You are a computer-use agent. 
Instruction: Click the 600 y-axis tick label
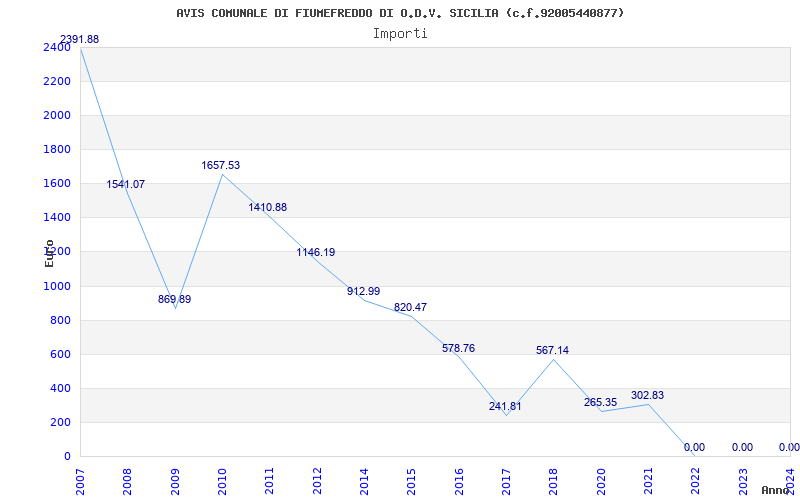tap(61, 355)
